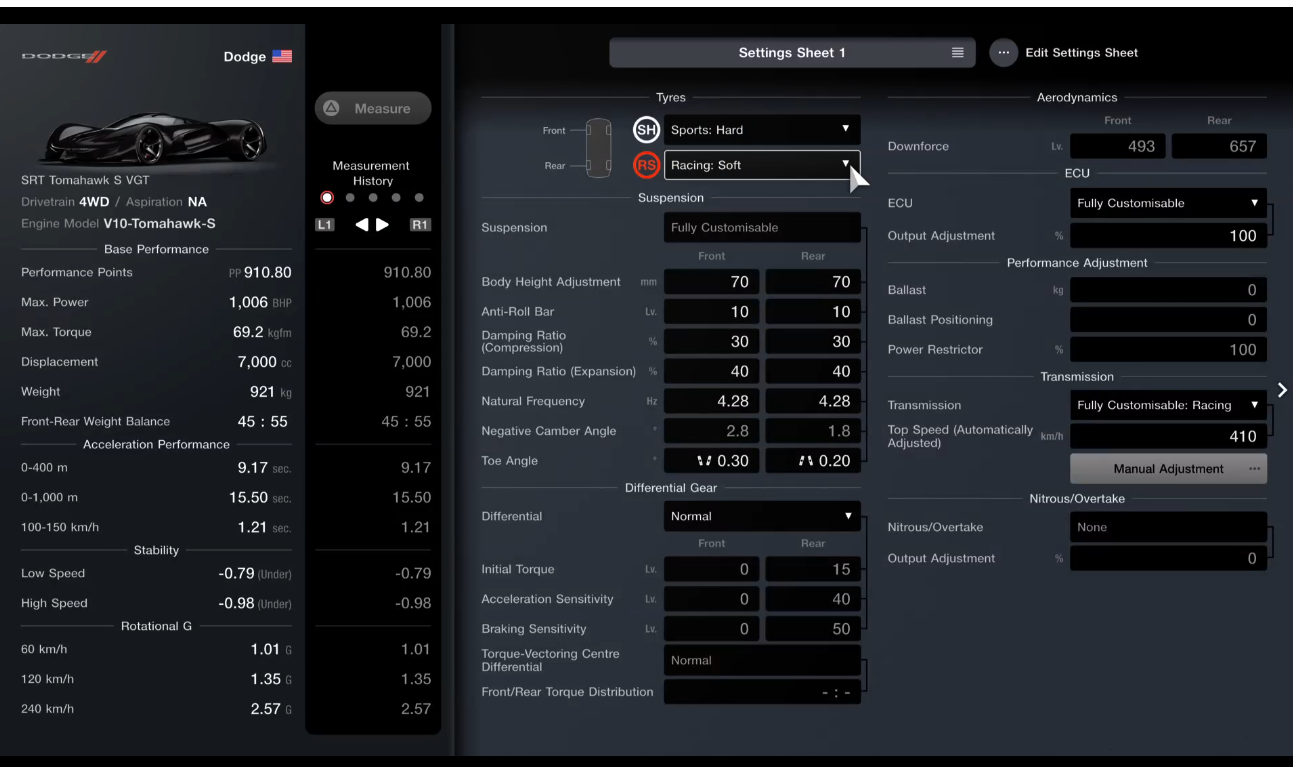Select the first measurement history dot
Image resolution: width=1293 pixels, height=767 pixels.
[x=326, y=198]
